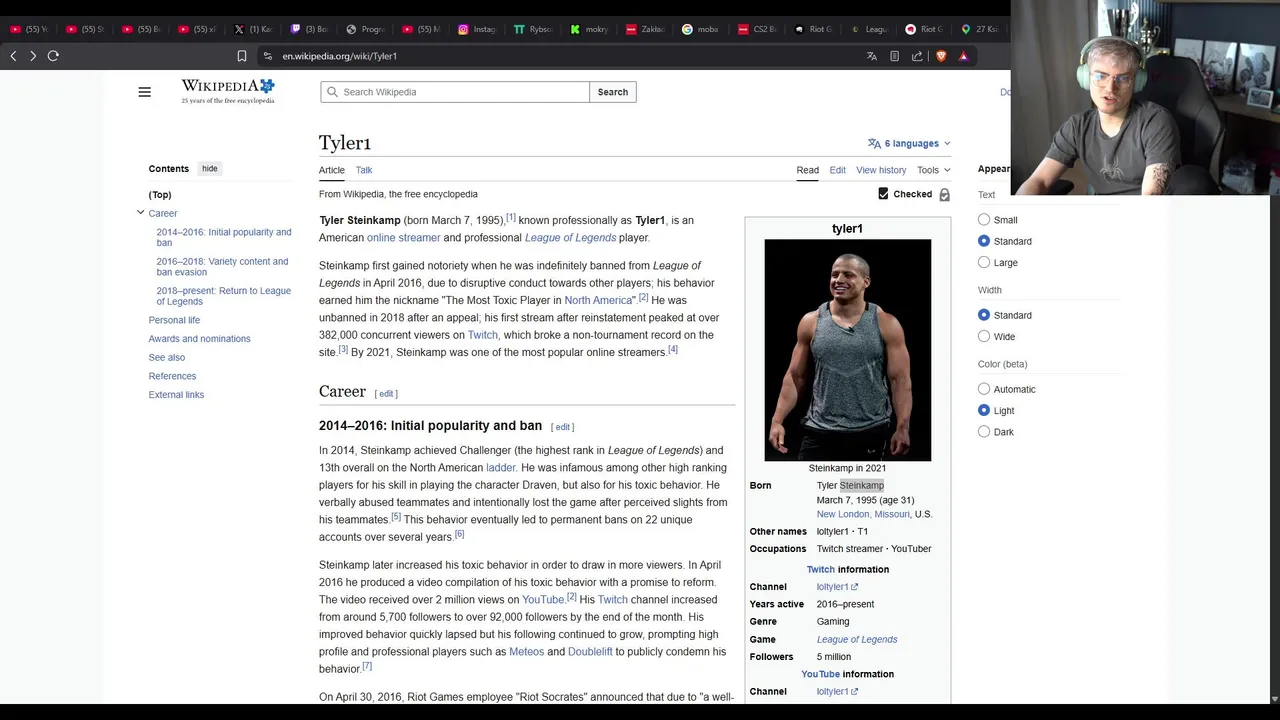
Task: Jump to Awards and nominations section
Action: [200, 339]
